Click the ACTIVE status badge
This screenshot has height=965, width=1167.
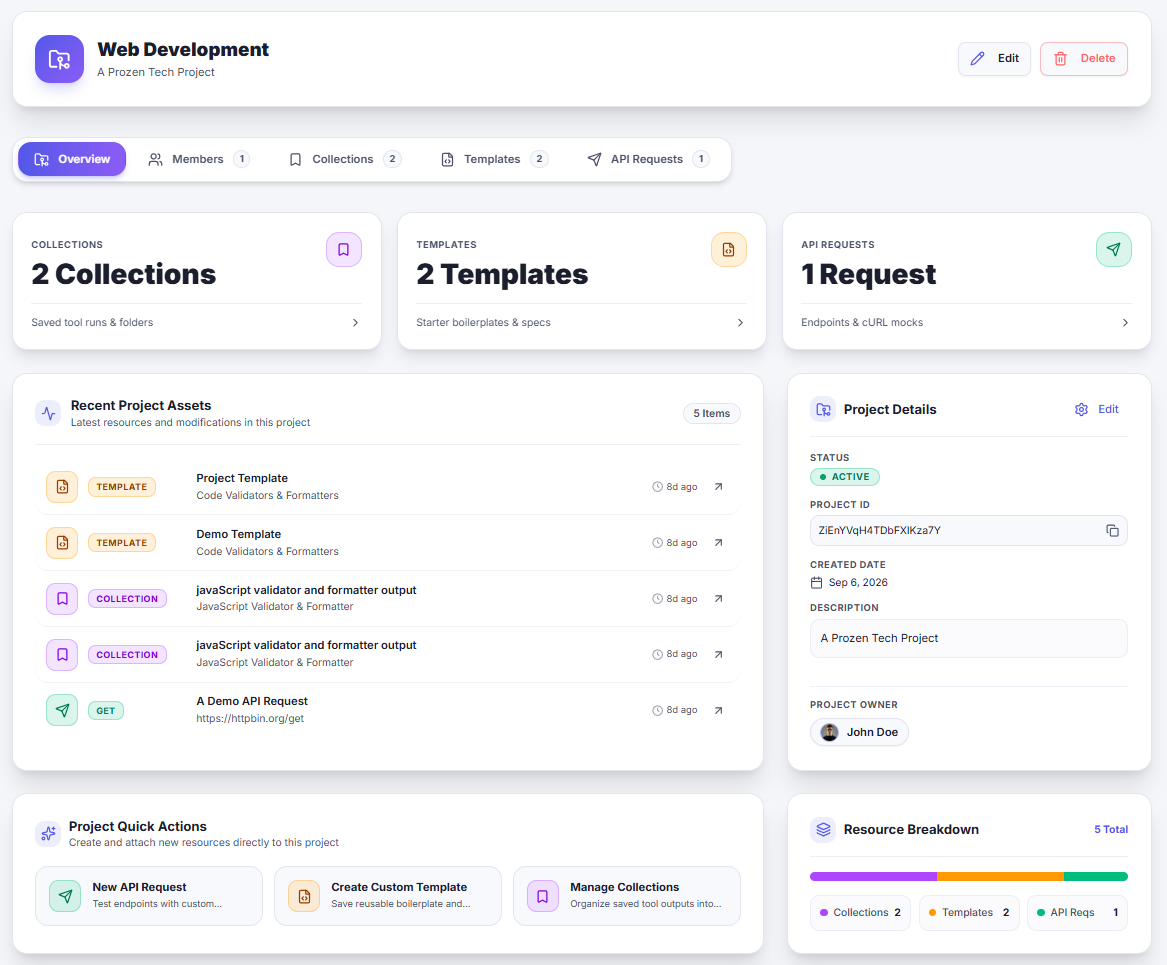(x=845, y=477)
